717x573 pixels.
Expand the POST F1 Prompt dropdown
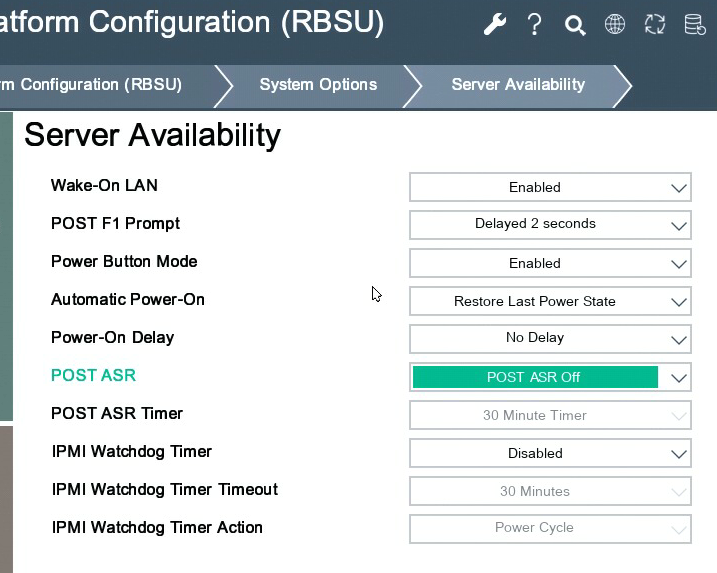[550, 224]
